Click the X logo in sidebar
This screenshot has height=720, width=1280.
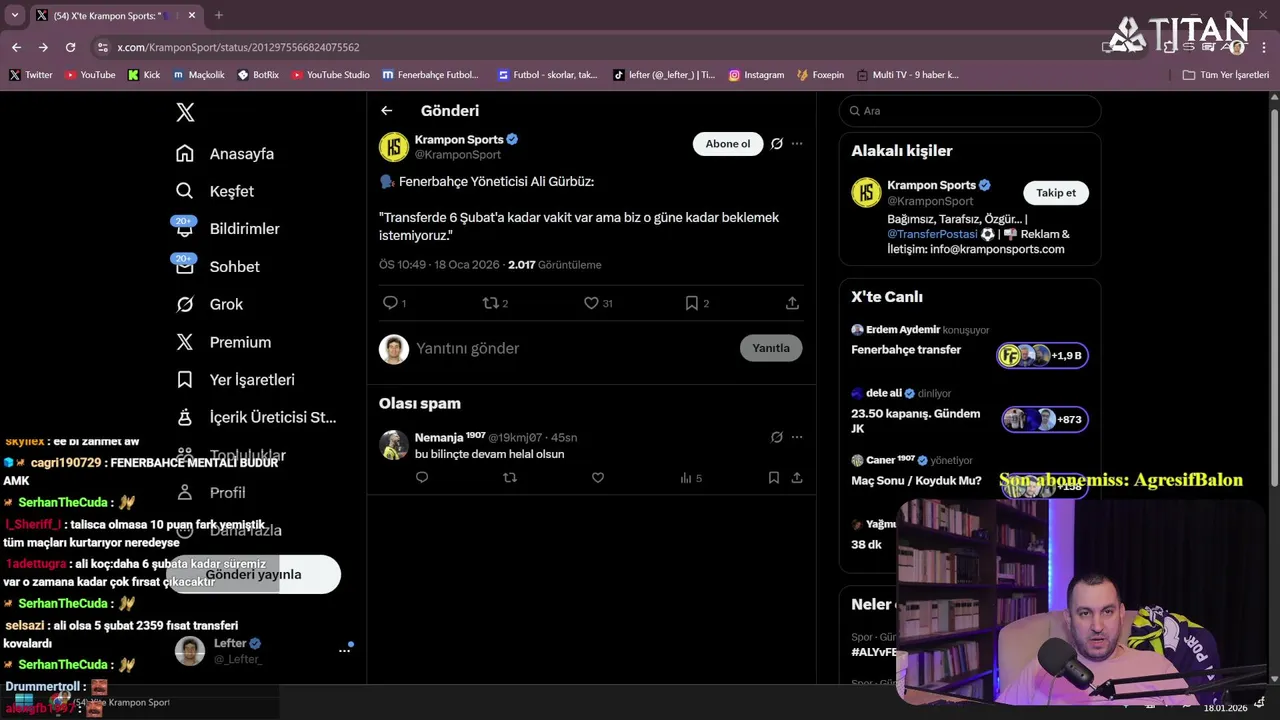[185, 112]
